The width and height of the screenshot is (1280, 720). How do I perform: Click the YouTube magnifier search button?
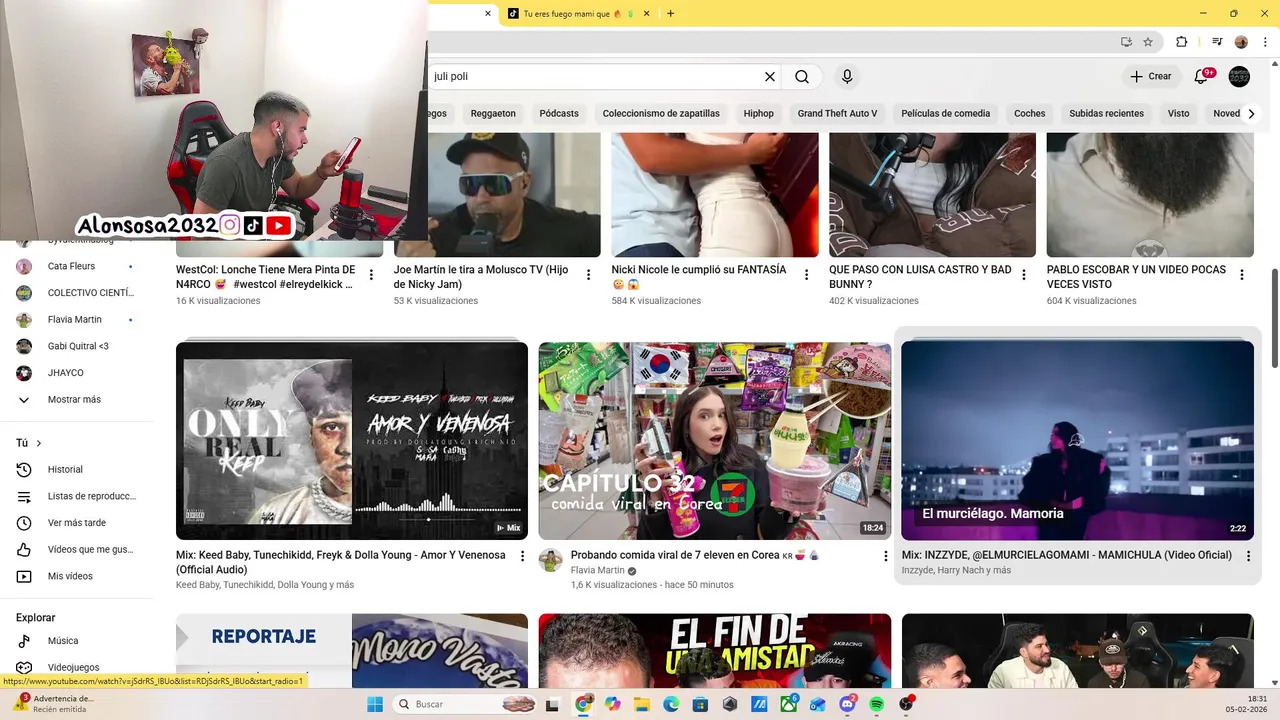tap(802, 76)
